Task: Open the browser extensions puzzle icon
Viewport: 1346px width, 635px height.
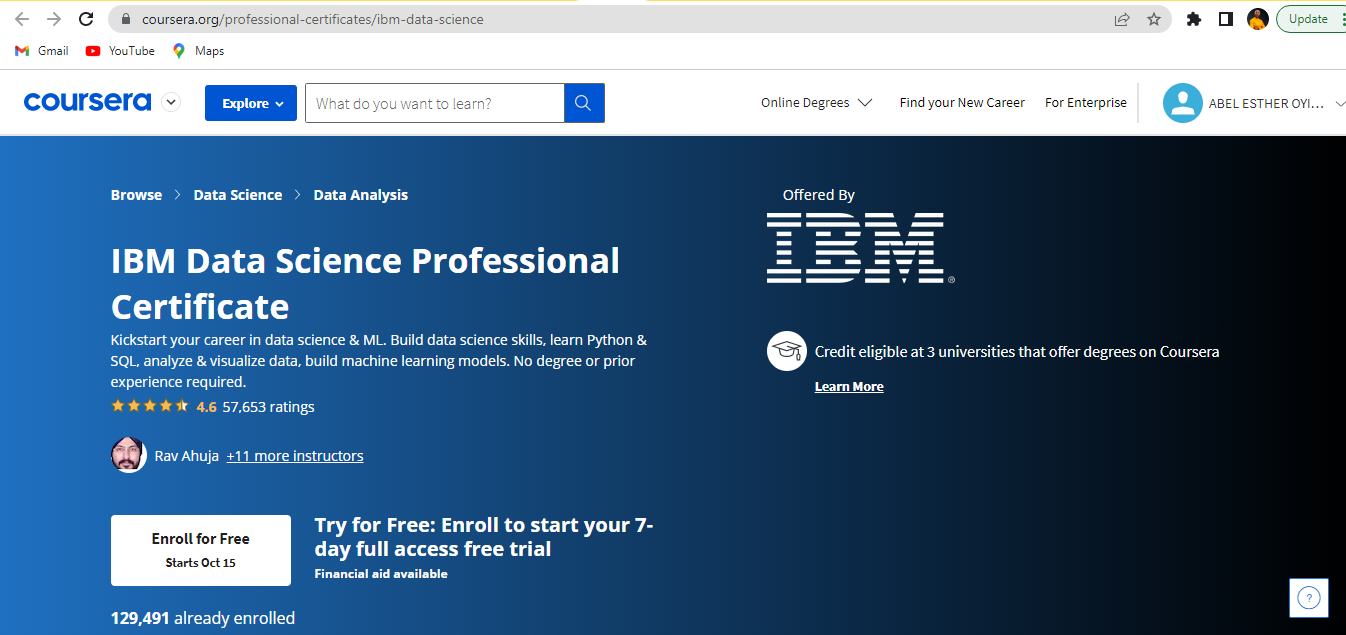Action: 1193,19
